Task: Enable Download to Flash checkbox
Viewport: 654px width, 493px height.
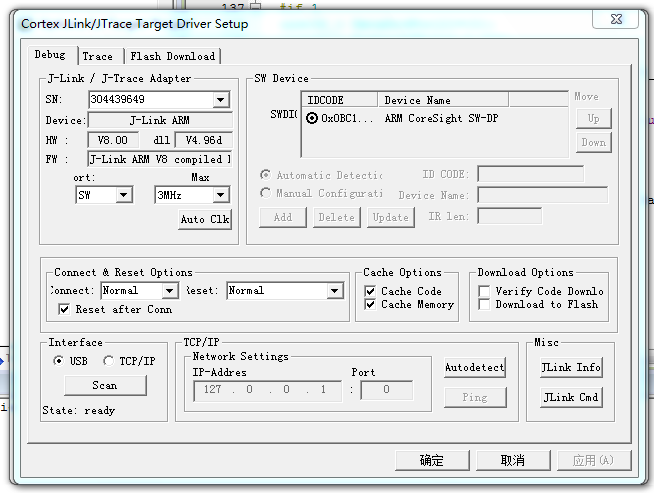Action: tap(484, 304)
